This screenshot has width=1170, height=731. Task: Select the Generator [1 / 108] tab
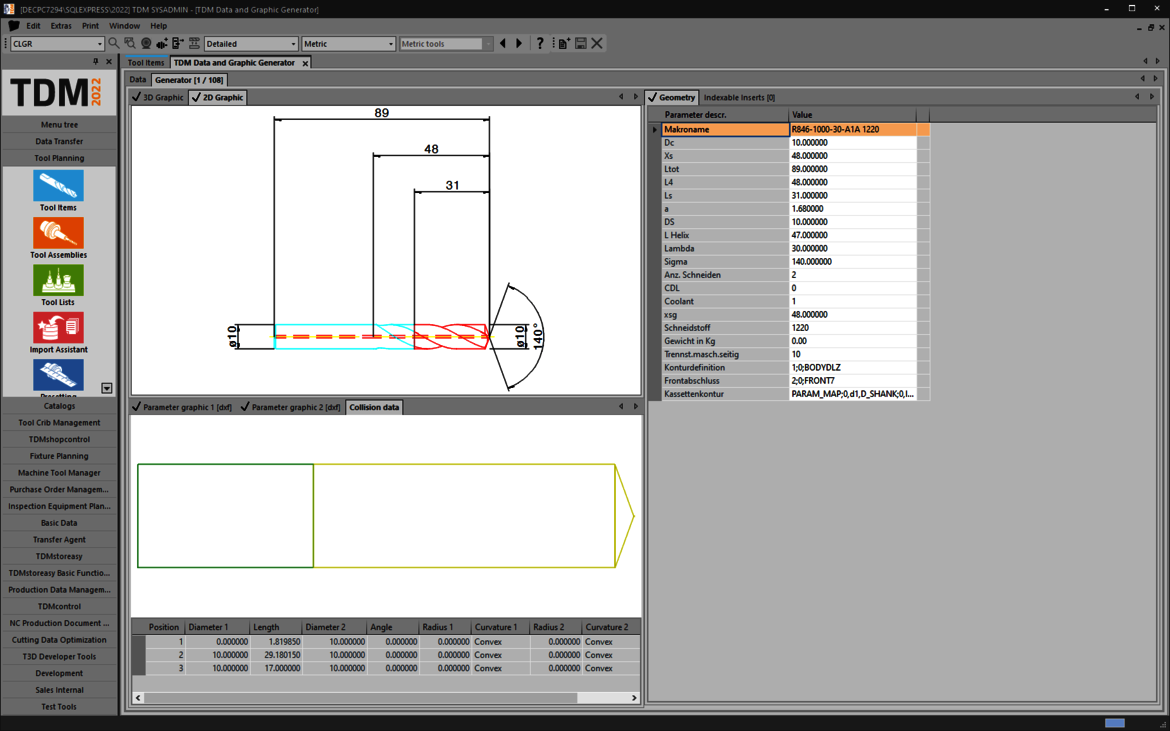click(189, 80)
